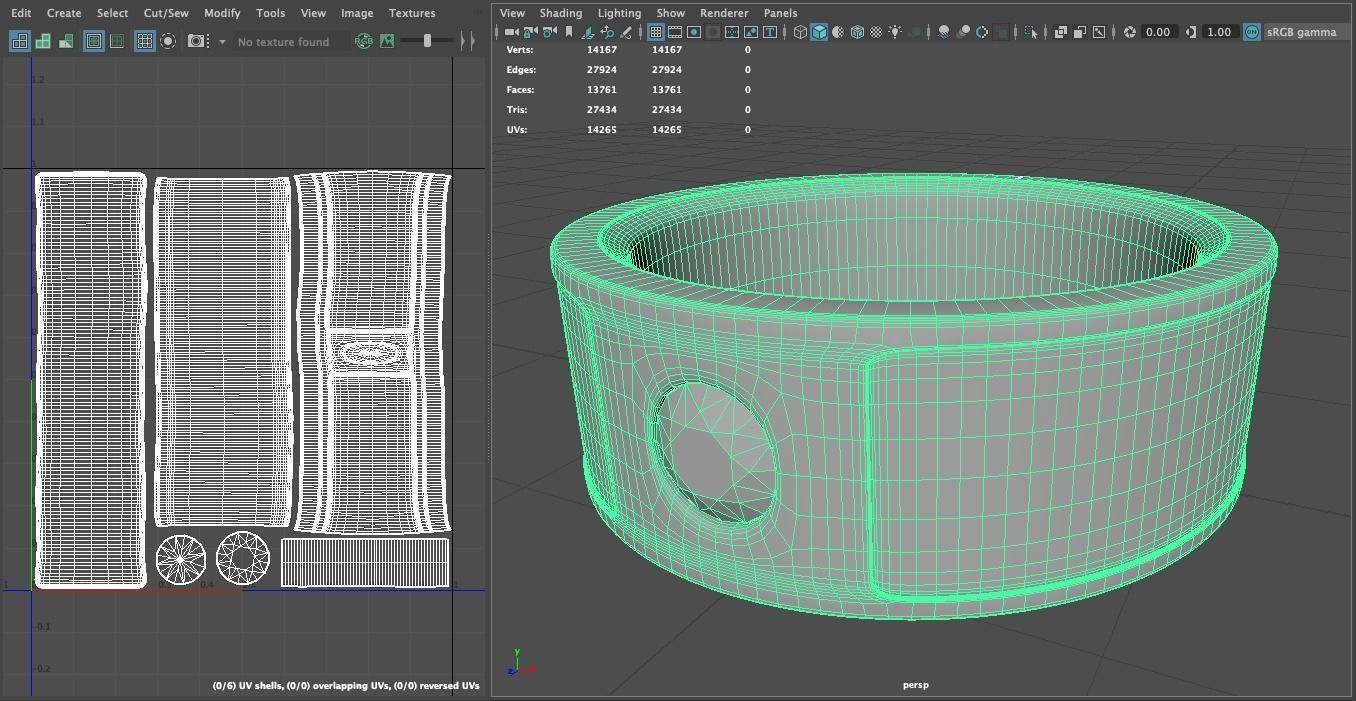Click the lock camera icon
The width and height of the screenshot is (1356, 701).
(530, 32)
